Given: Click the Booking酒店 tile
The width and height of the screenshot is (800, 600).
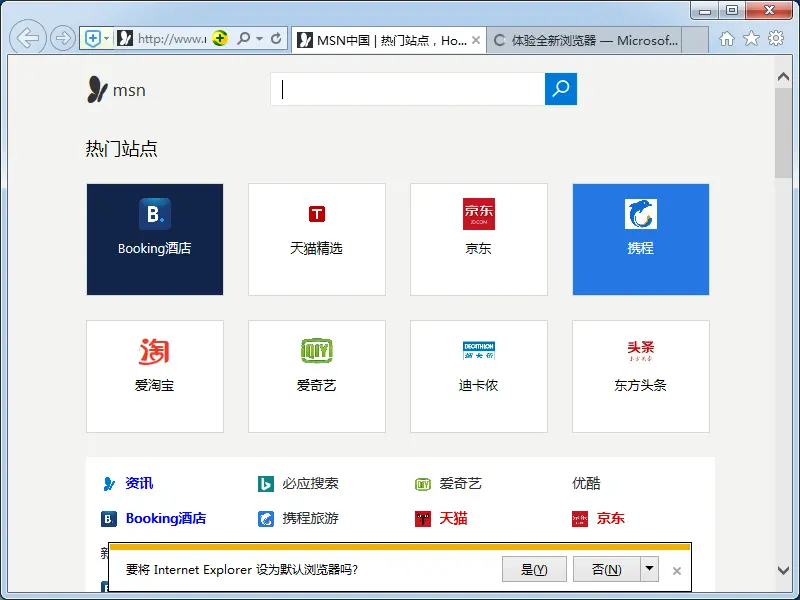Looking at the screenshot, I should (155, 239).
